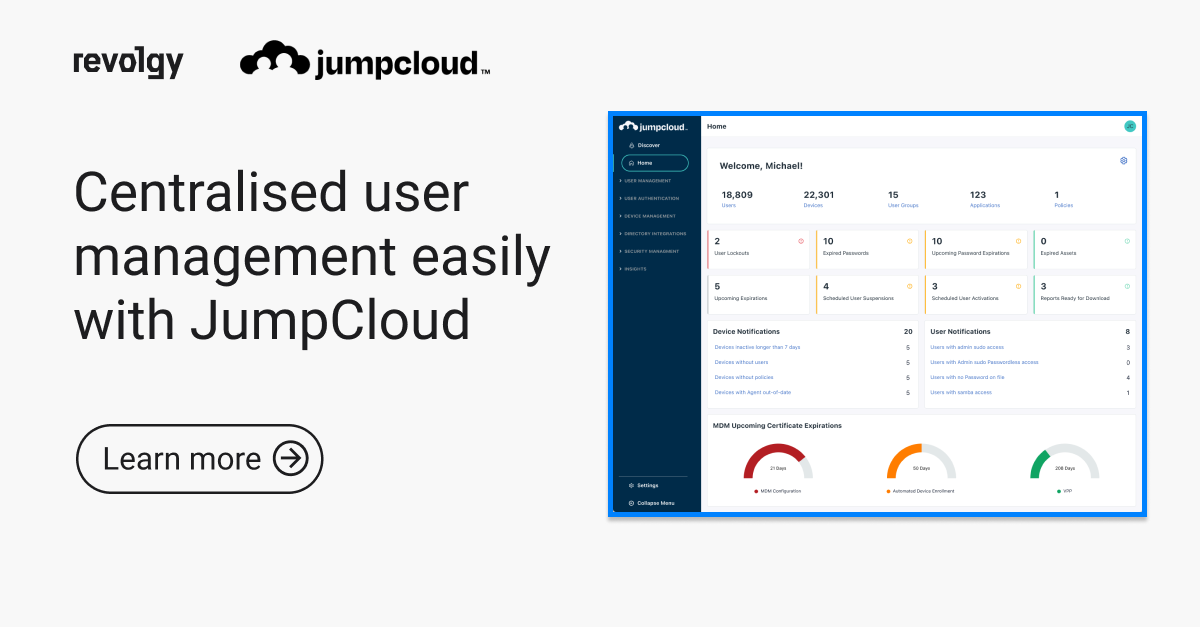Open Users with Admin sudo Passwordless access
The height and width of the screenshot is (627, 1200).
984,362
